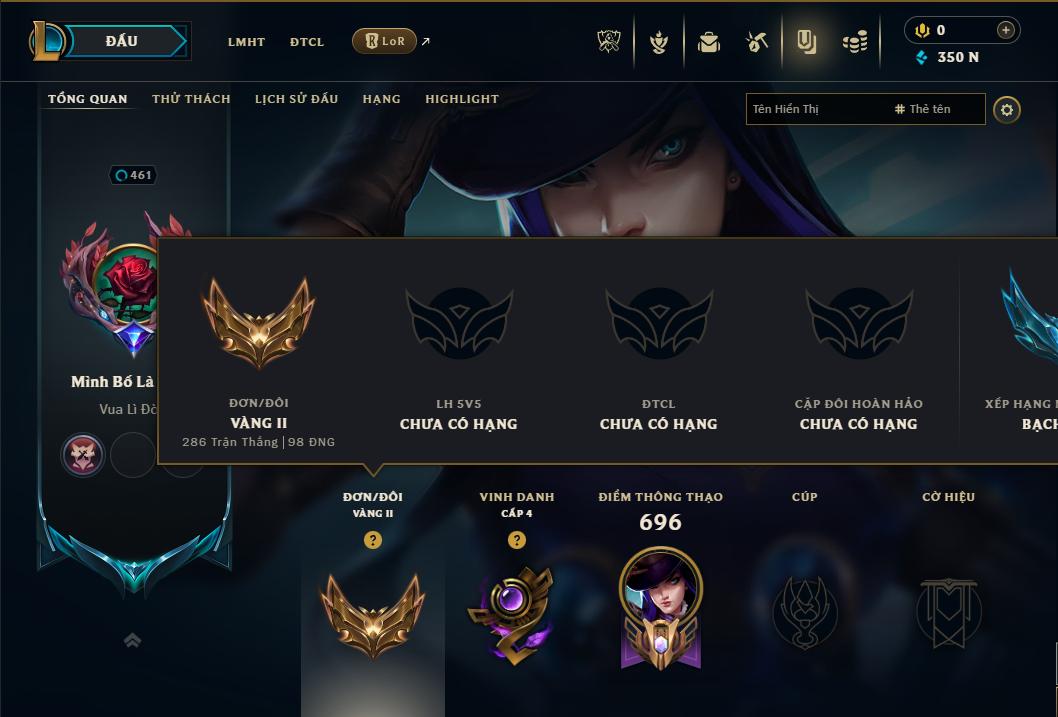The image size is (1058, 717).
Task: Click the ĐẤU play button
Action: 121,41
